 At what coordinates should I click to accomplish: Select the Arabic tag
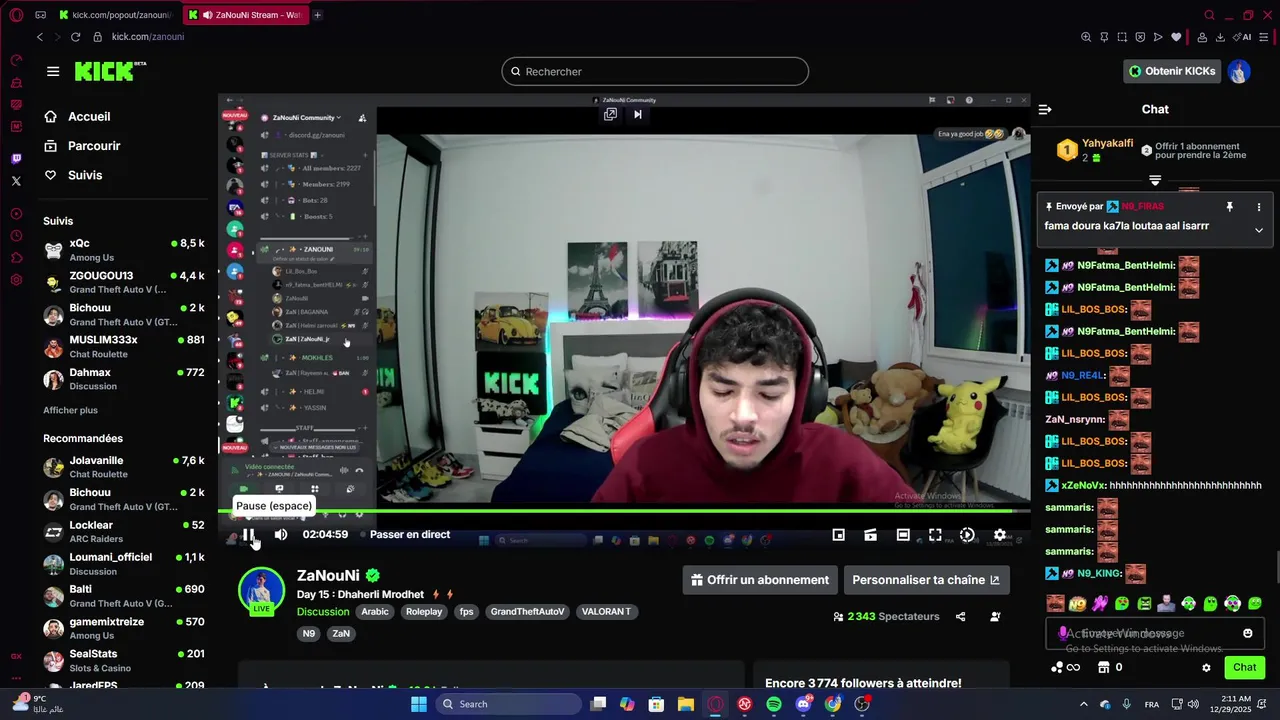[x=375, y=612]
